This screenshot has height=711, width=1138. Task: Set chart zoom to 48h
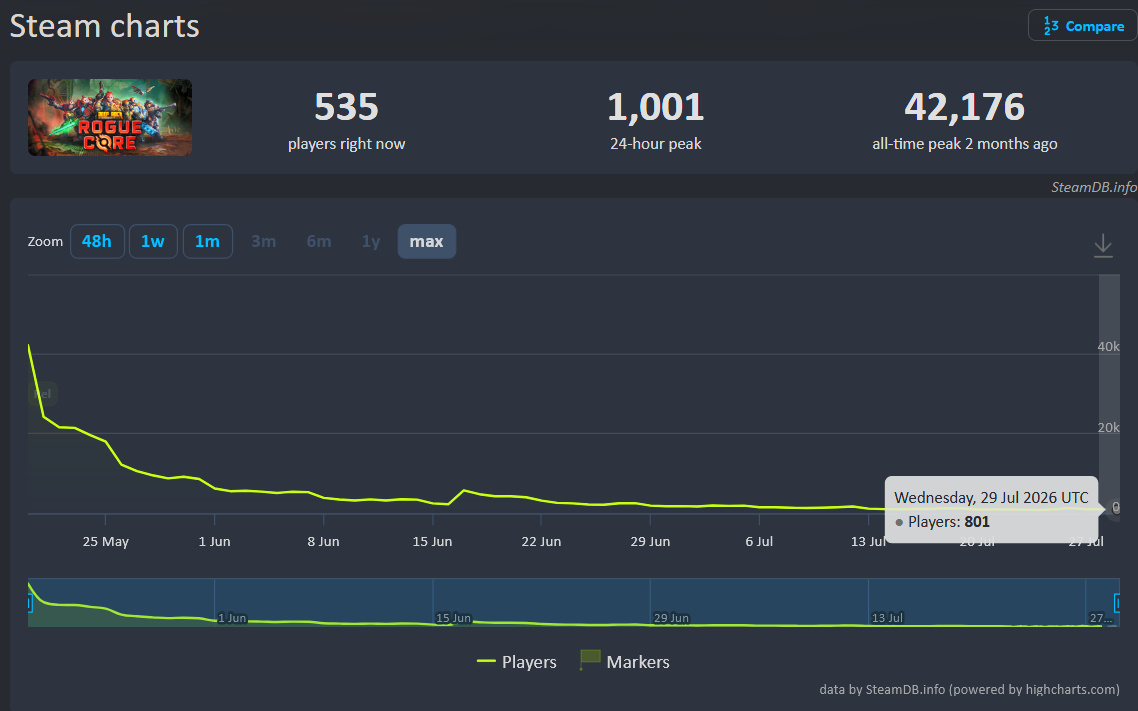point(97,242)
